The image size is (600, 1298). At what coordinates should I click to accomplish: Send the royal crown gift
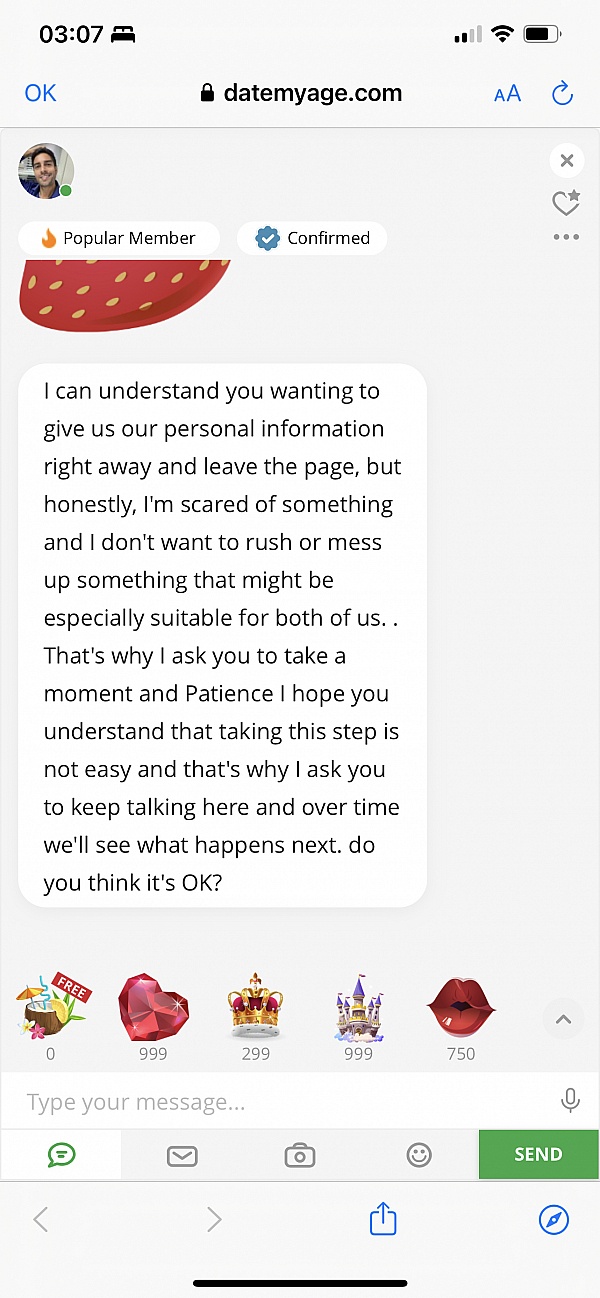pyautogui.click(x=256, y=1006)
